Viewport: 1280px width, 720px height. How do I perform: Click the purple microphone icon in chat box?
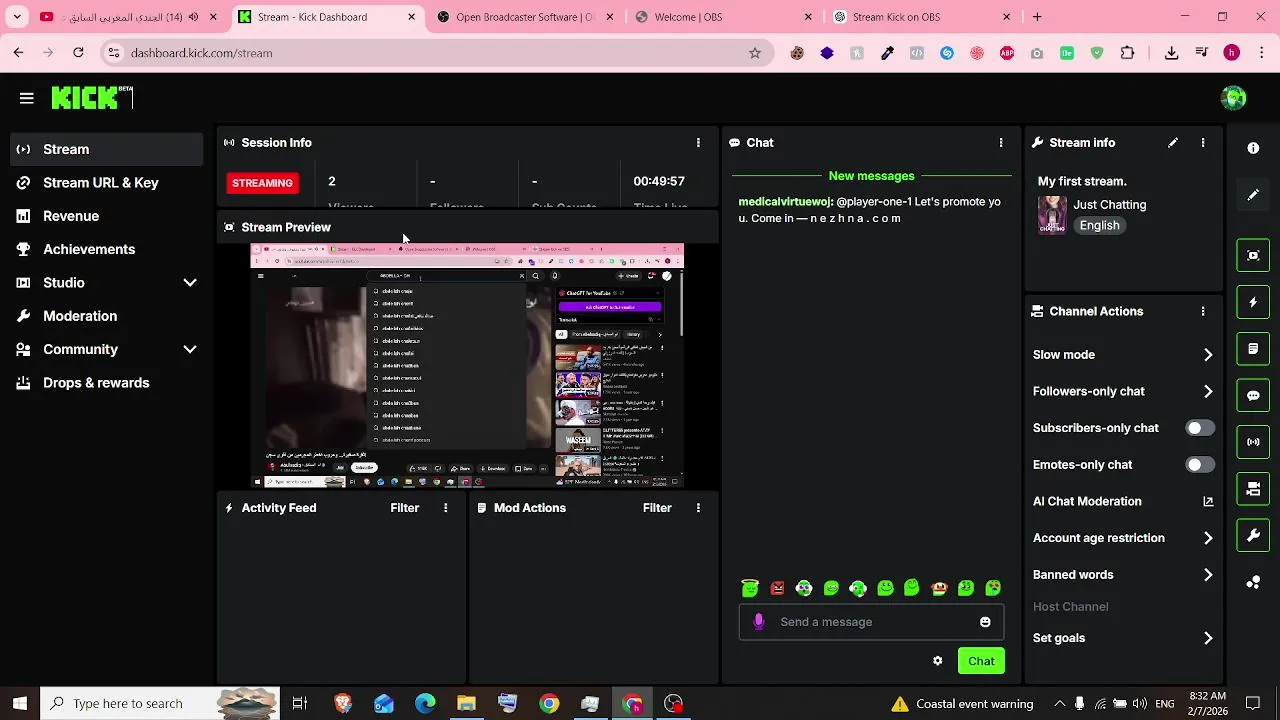tap(759, 622)
